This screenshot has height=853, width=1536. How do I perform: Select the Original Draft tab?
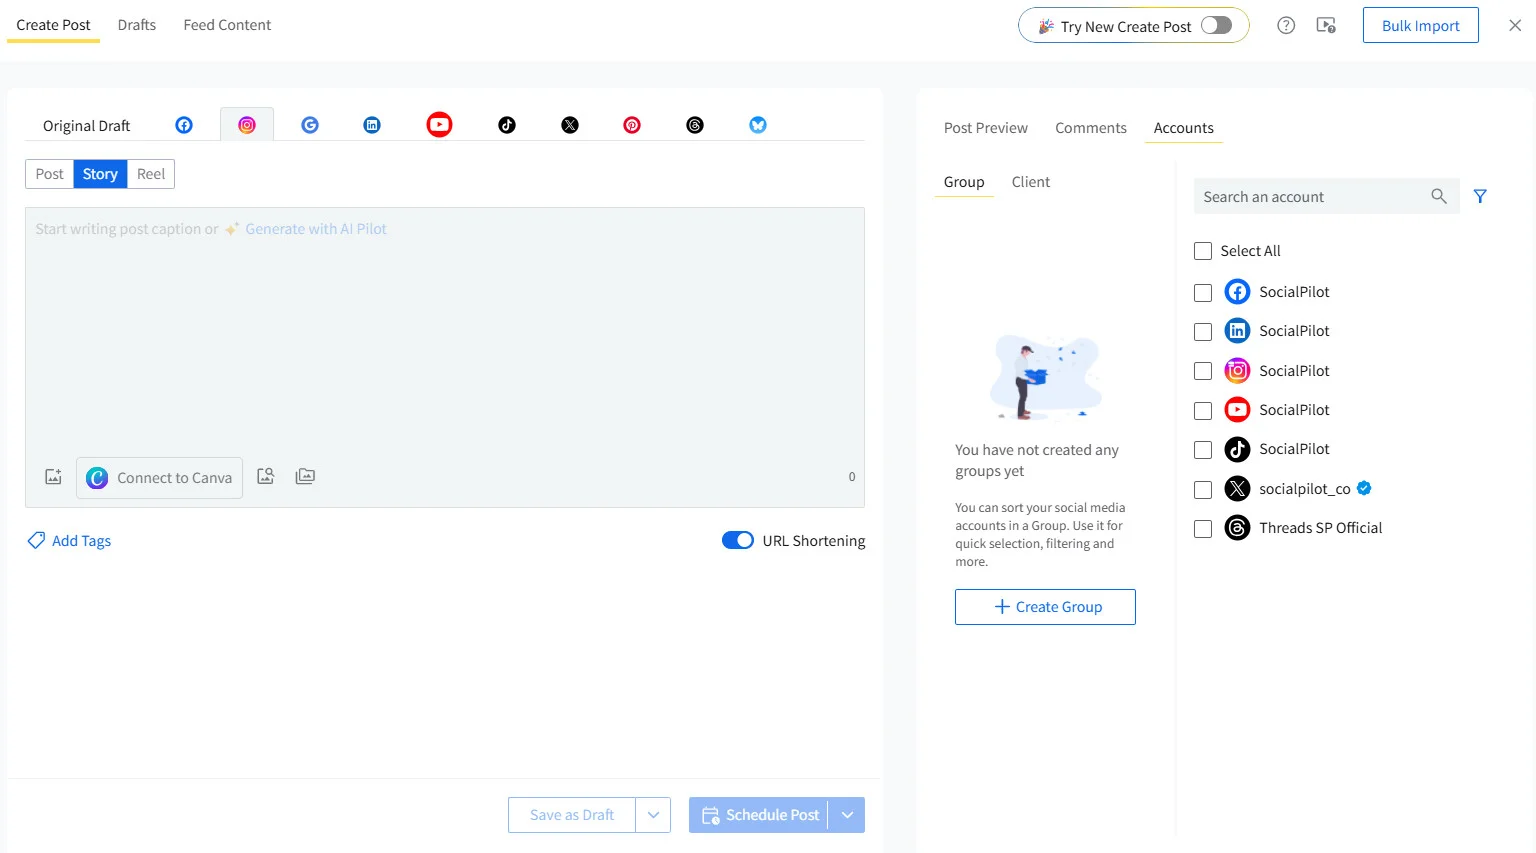pyautogui.click(x=87, y=126)
